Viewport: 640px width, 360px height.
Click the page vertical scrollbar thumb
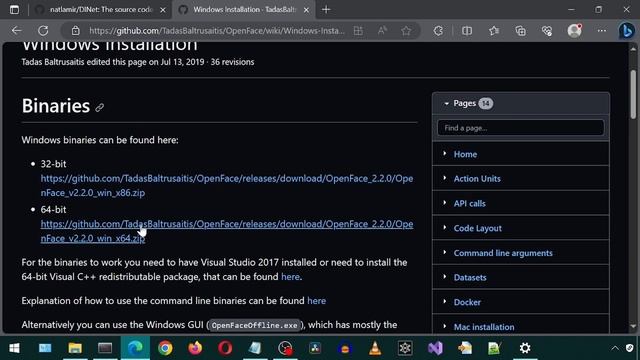(x=633, y=94)
